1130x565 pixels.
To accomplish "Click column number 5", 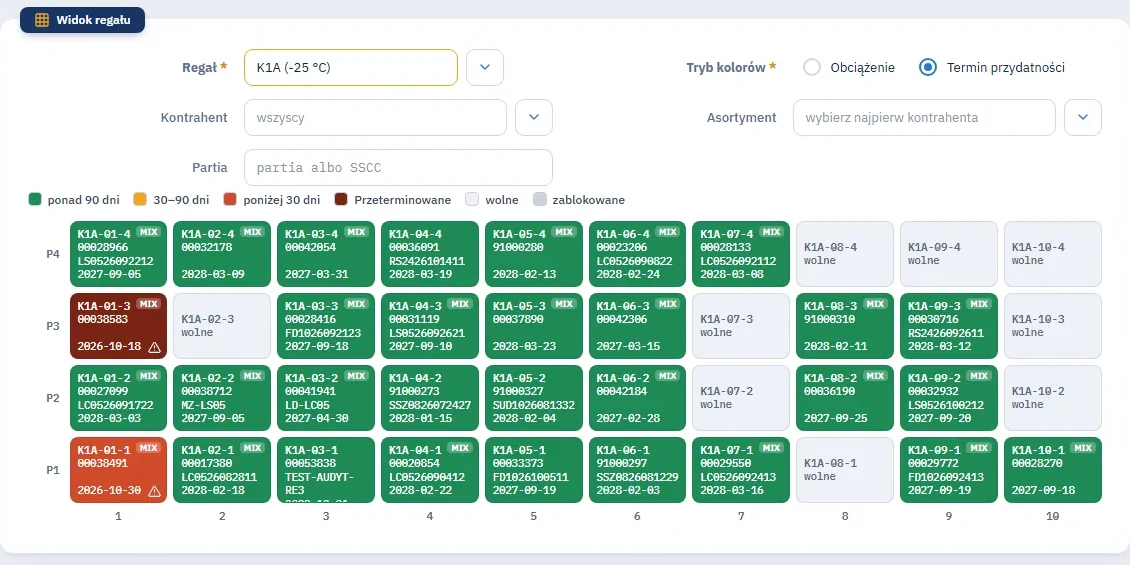I will click(533, 516).
